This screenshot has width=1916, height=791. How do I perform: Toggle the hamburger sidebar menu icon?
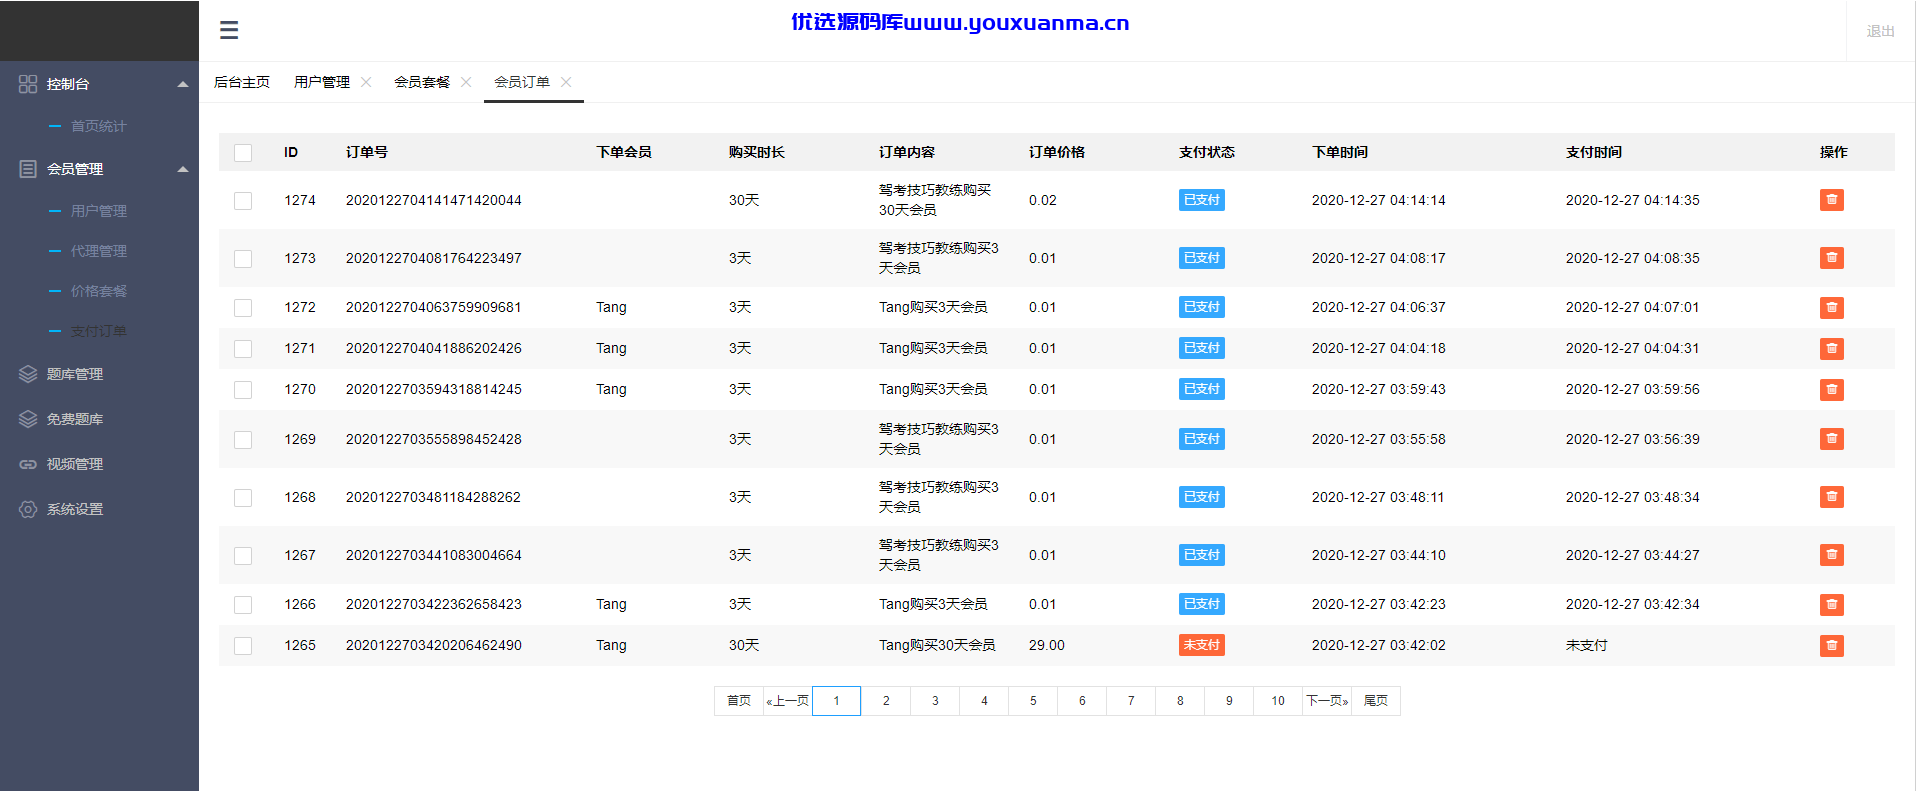[x=229, y=30]
